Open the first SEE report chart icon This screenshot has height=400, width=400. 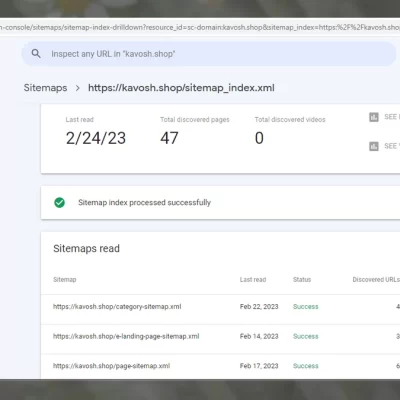coord(374,117)
